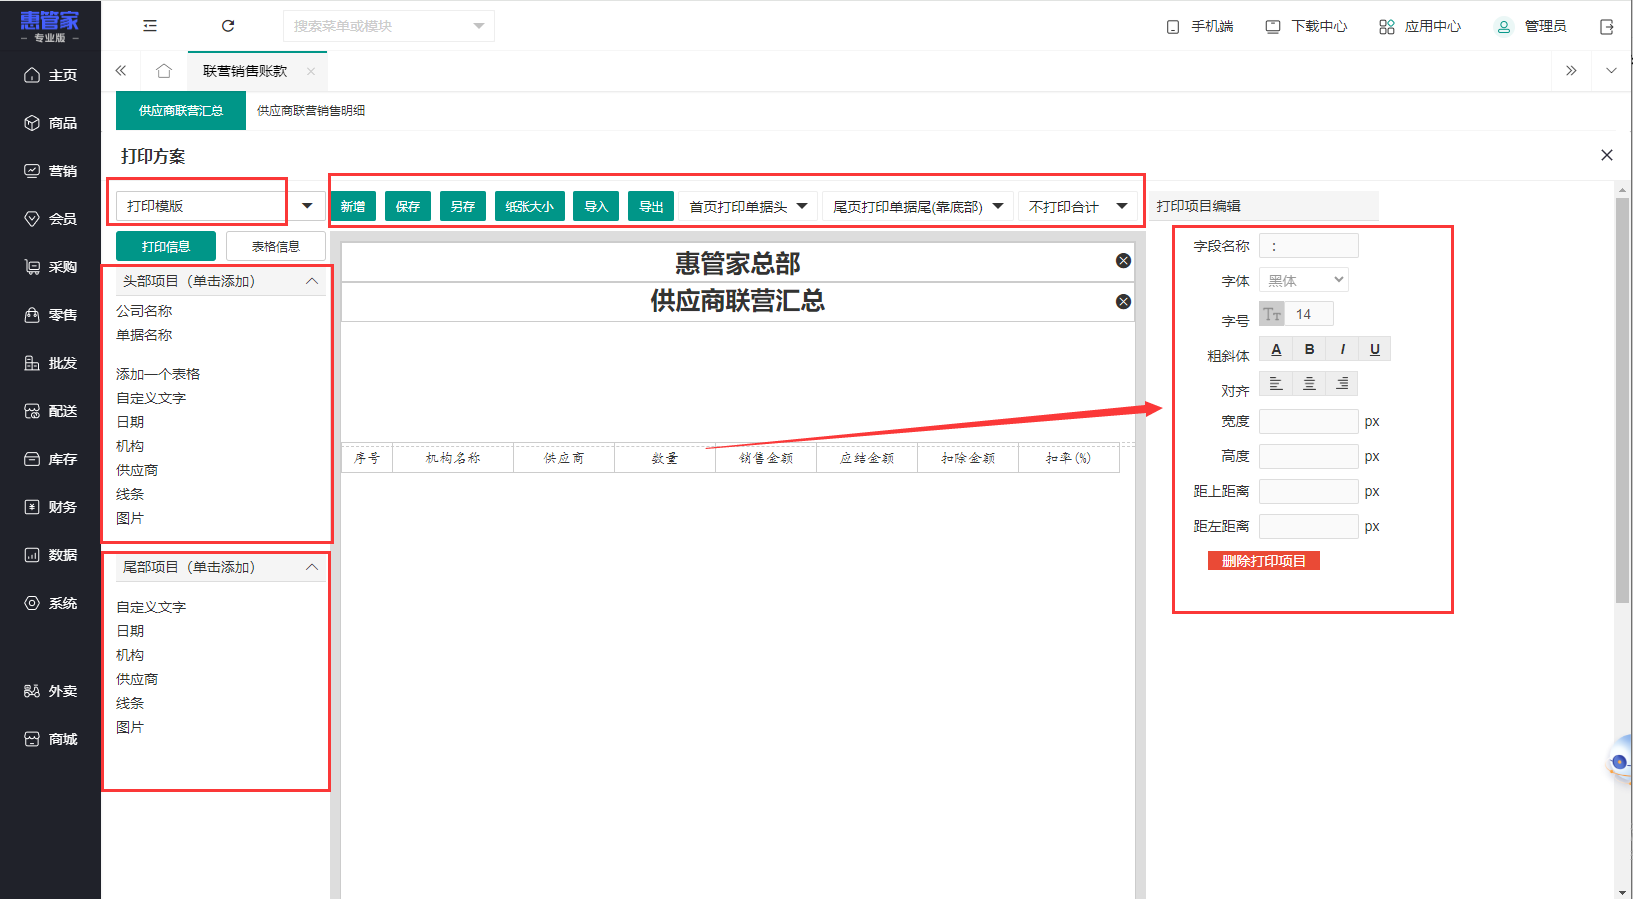Open the search menu or module combo box
1633x899 pixels.
[x=389, y=26]
